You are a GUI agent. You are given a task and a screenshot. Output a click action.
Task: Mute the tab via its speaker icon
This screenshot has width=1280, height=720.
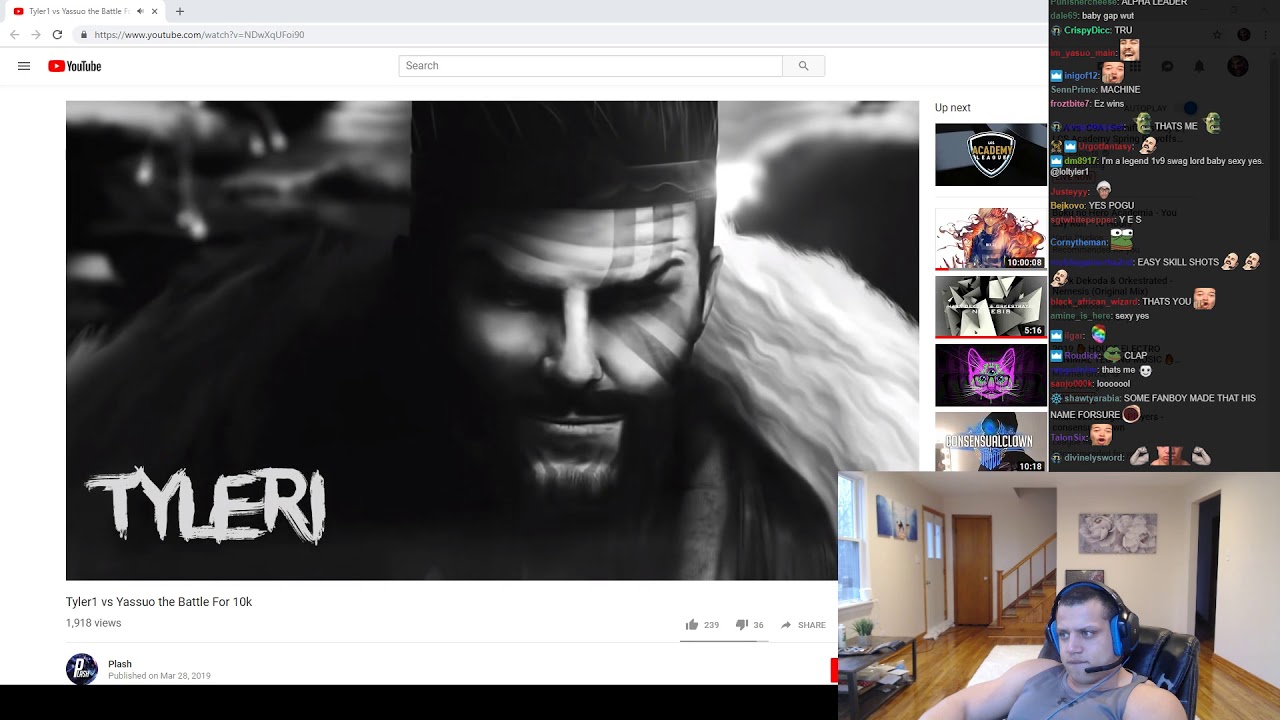(x=140, y=11)
